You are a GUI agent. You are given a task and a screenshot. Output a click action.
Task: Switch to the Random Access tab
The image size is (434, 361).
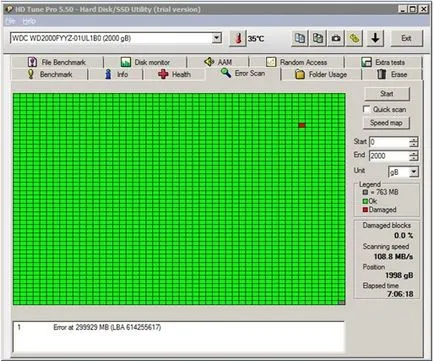(297, 62)
